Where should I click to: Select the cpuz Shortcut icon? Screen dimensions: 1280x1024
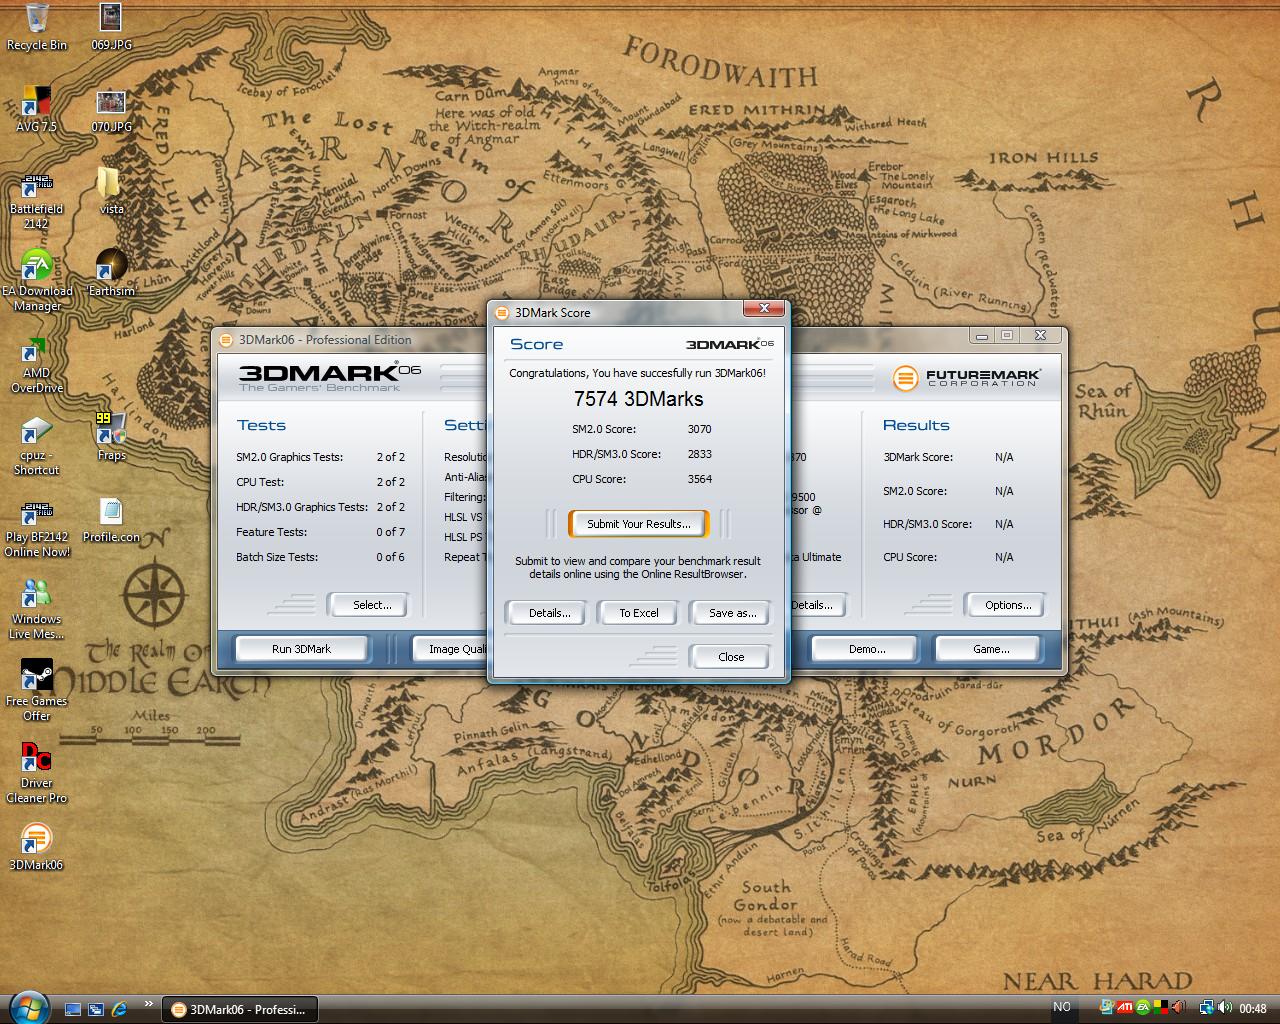(x=37, y=445)
